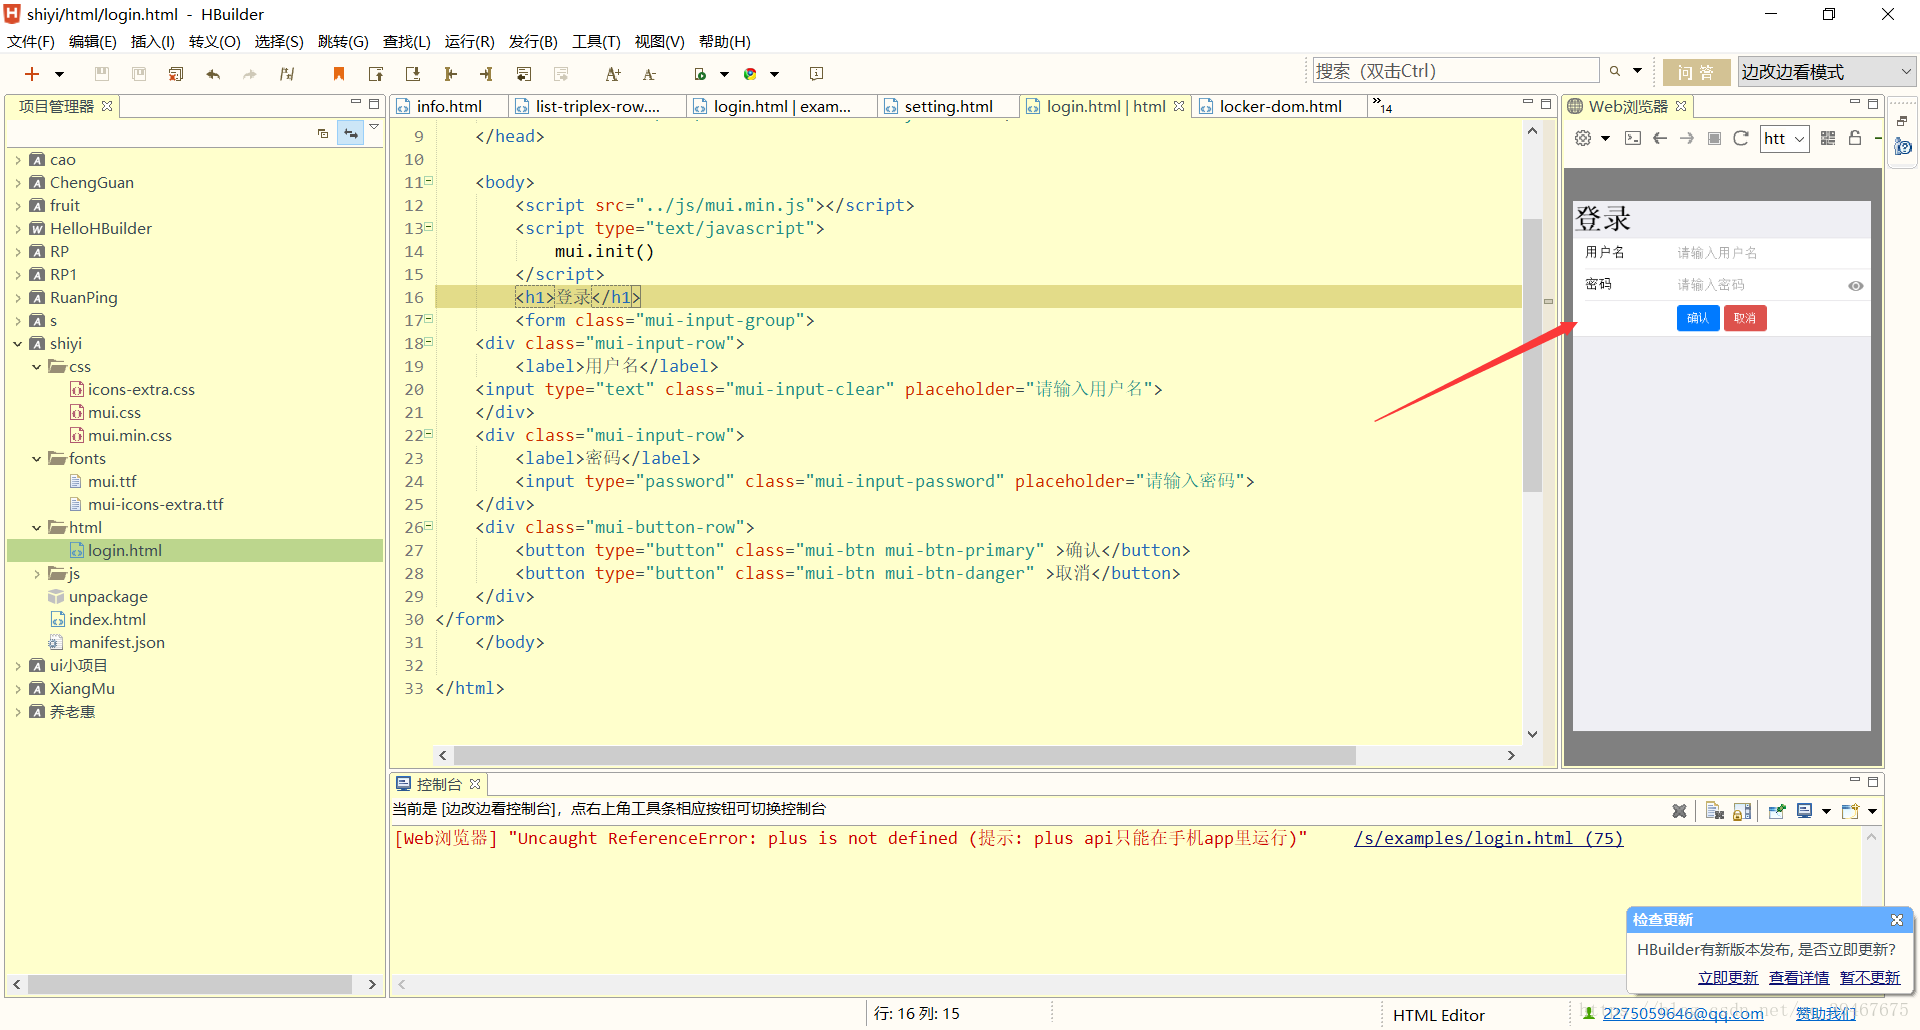1920x1030 pixels.
Task: Open the 文件(F) menu
Action: pos(31,41)
